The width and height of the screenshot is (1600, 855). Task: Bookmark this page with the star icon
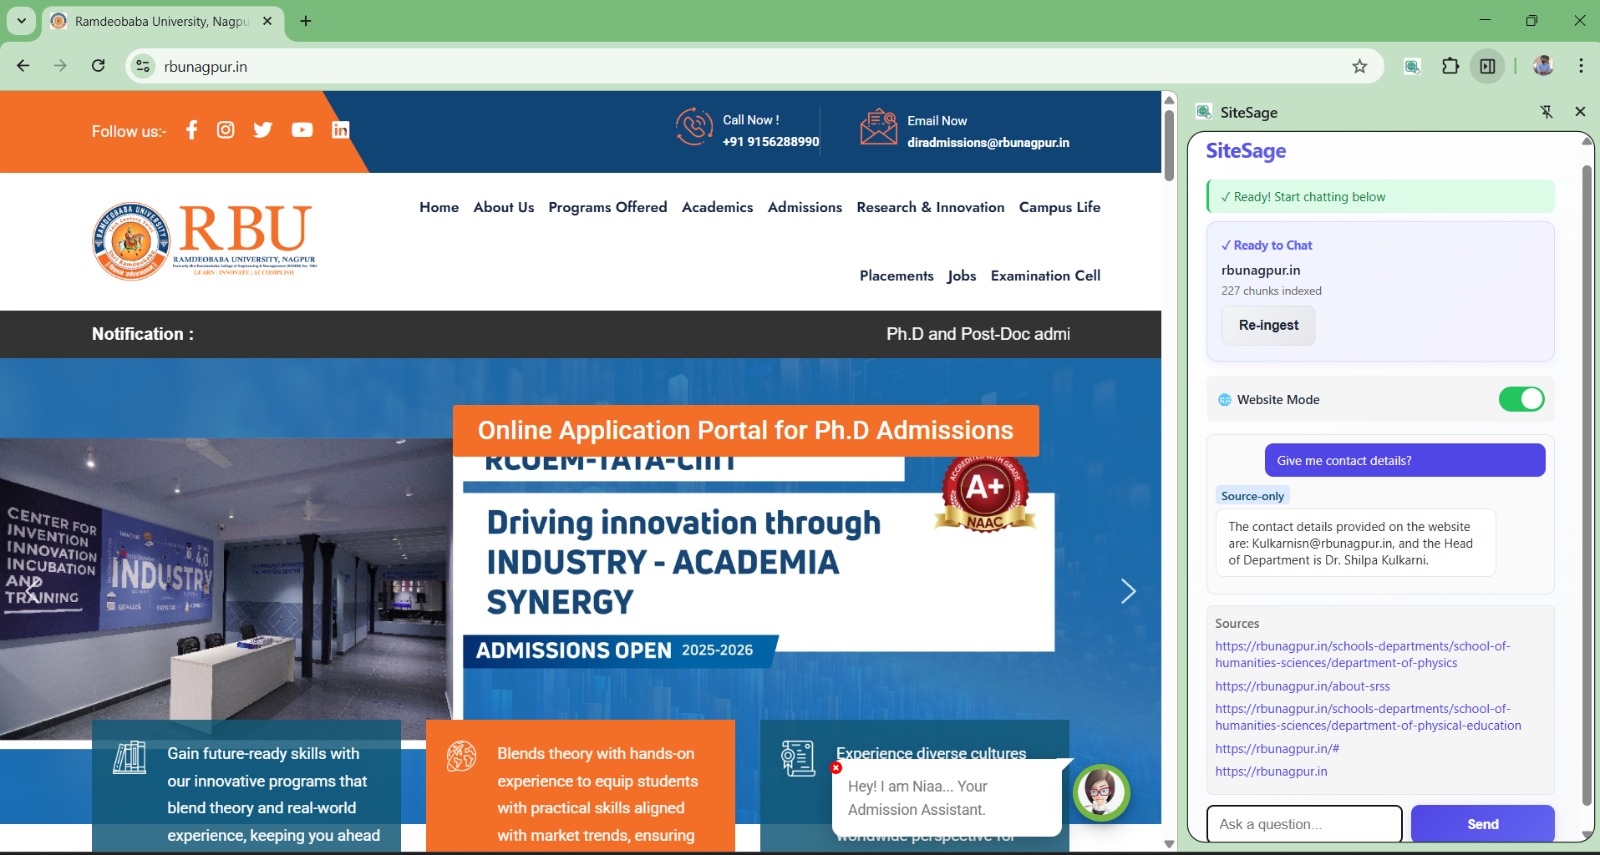click(x=1359, y=66)
